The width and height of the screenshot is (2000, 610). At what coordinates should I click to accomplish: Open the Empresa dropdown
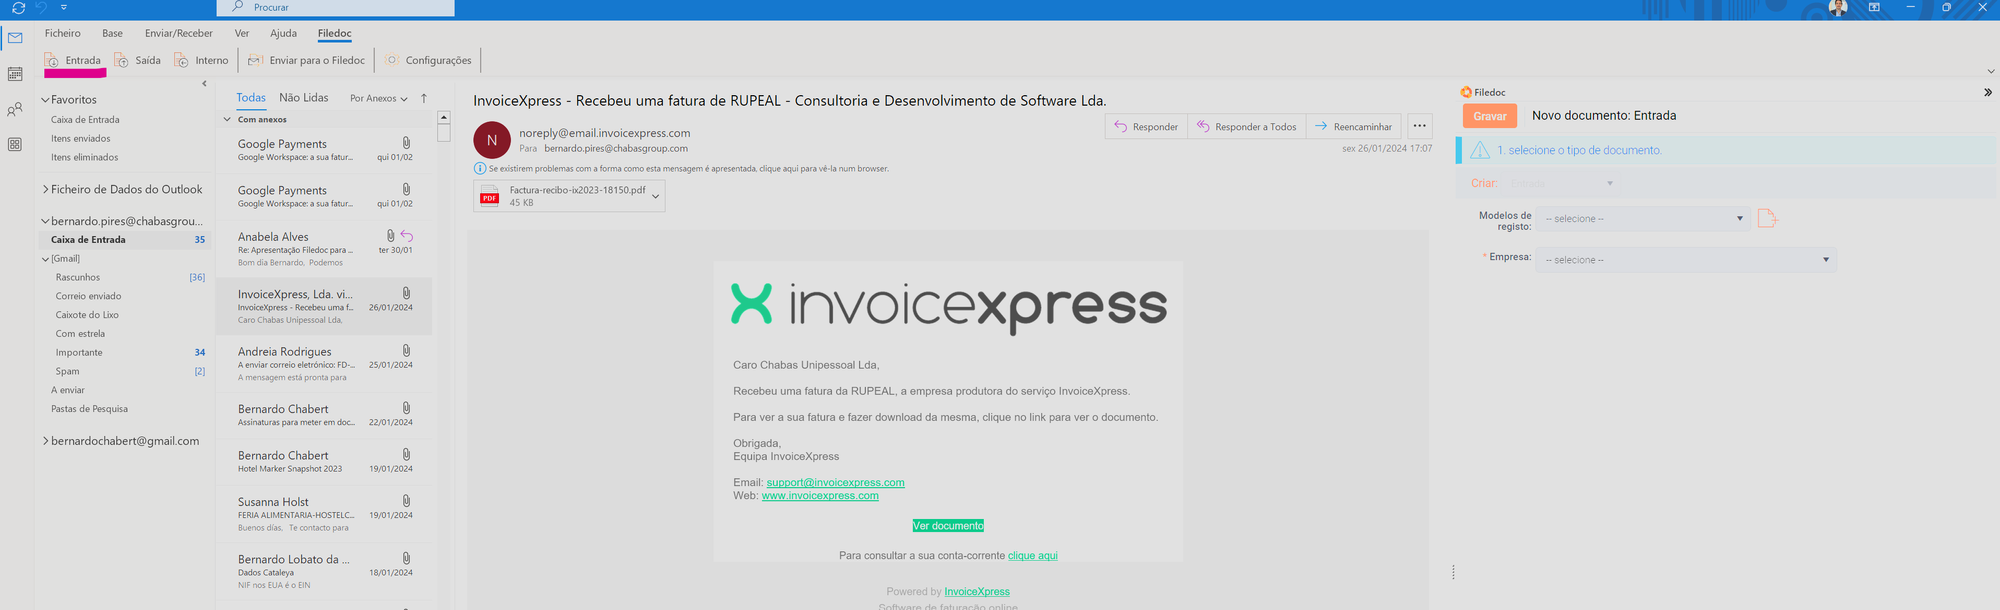coord(1686,260)
